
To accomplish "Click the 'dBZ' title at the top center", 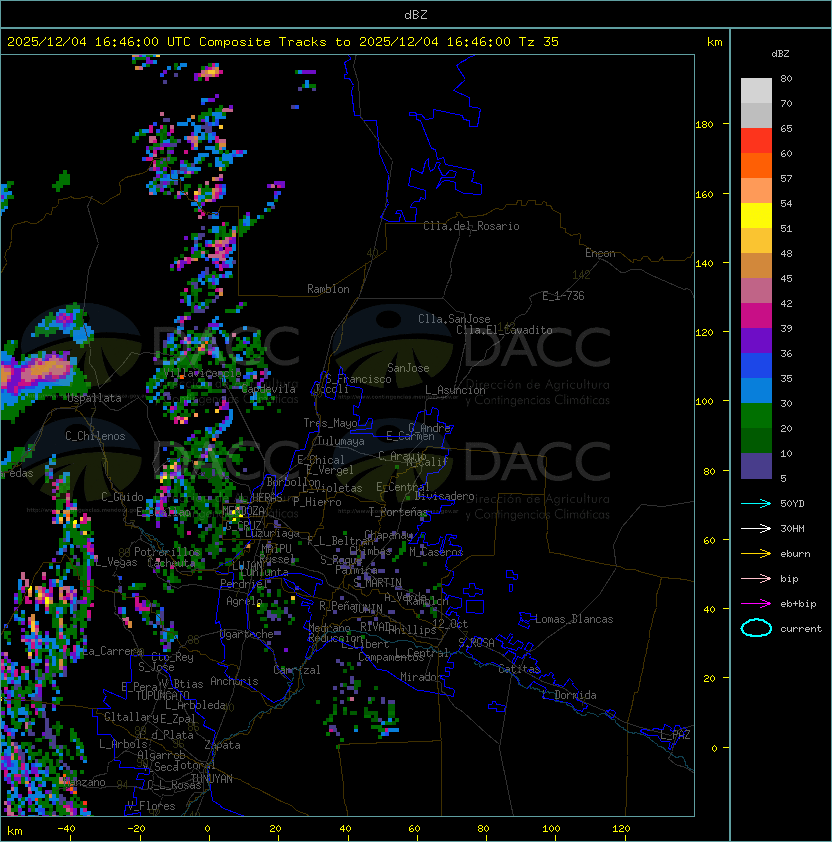I will pyautogui.click(x=416, y=15).
